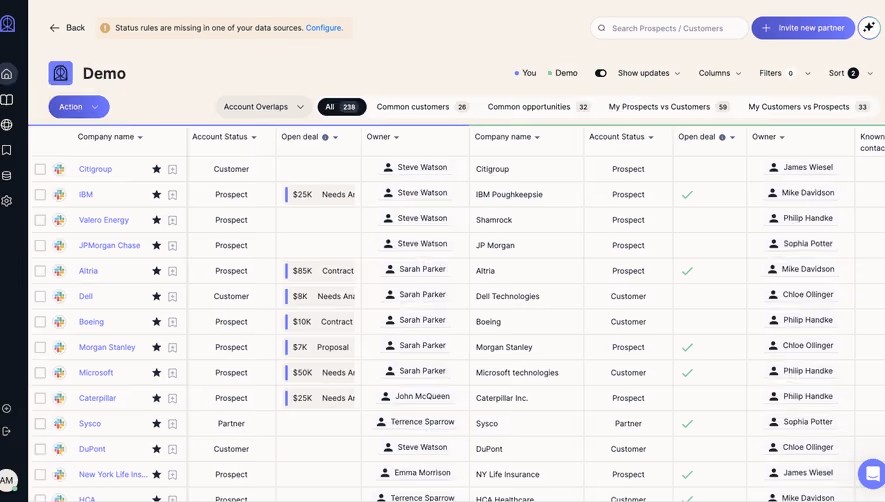Check the DuPont row checkbox
This screenshot has height=502, width=885.
(40, 449)
